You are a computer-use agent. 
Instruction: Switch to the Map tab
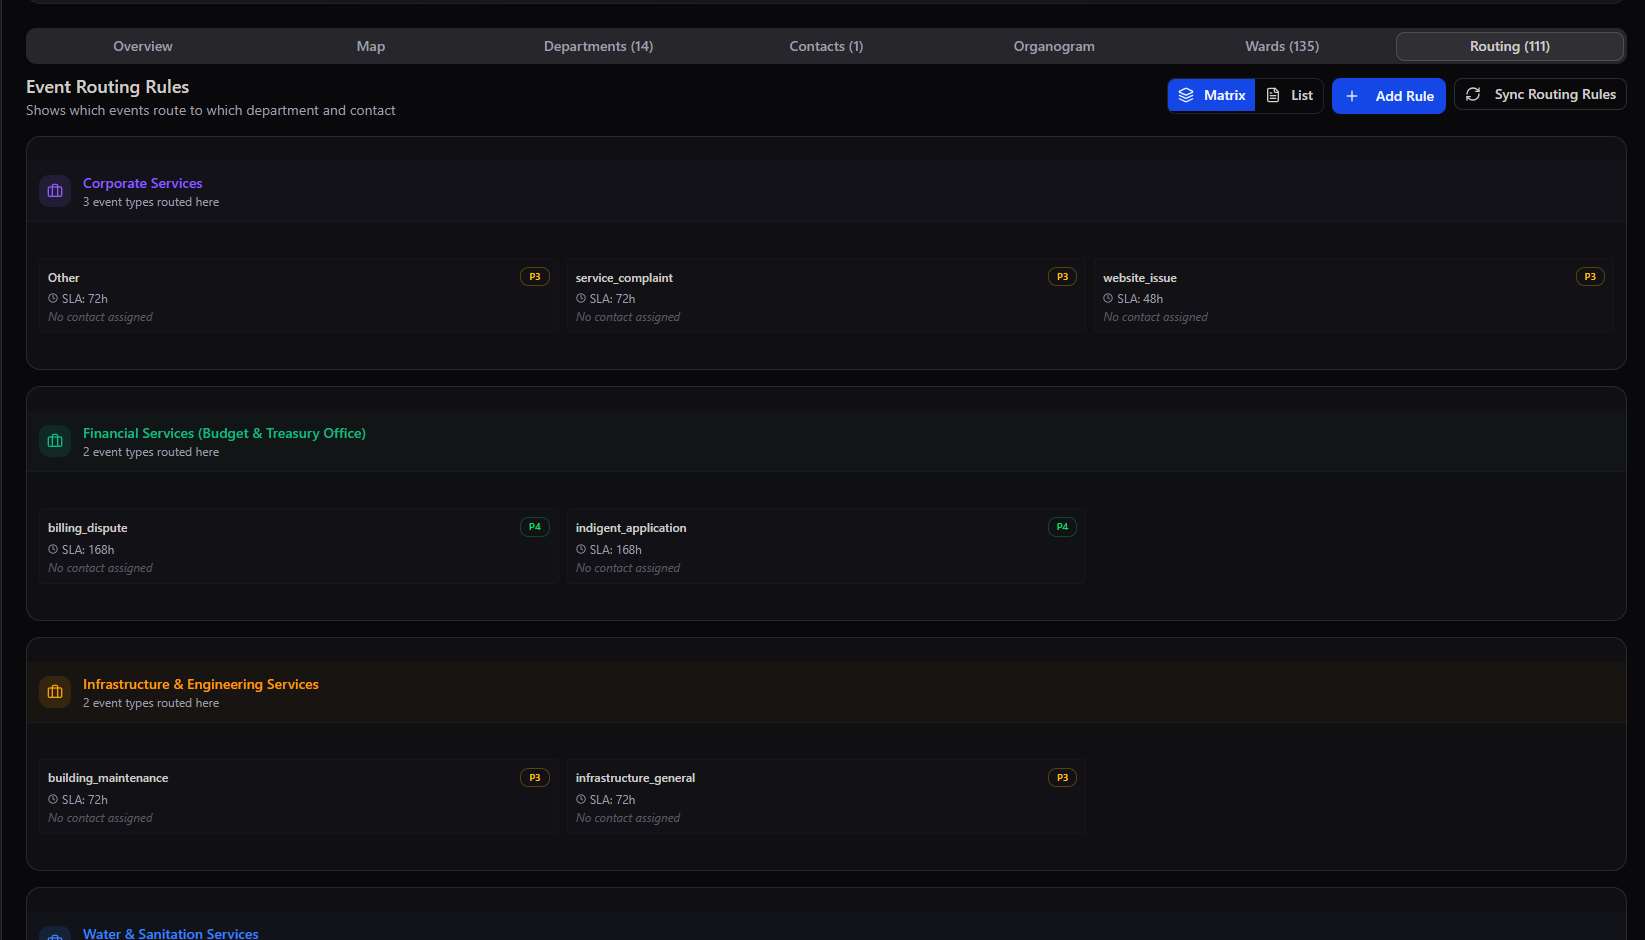[x=370, y=46]
